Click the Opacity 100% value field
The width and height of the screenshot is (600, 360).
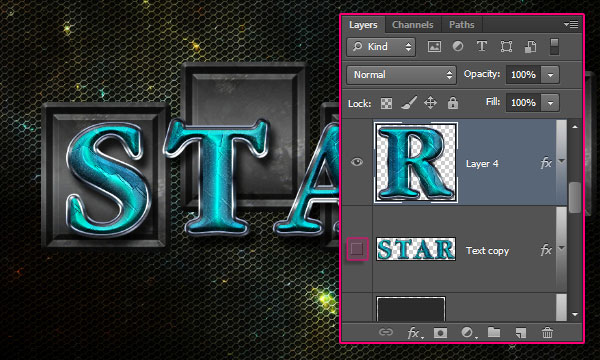click(523, 75)
